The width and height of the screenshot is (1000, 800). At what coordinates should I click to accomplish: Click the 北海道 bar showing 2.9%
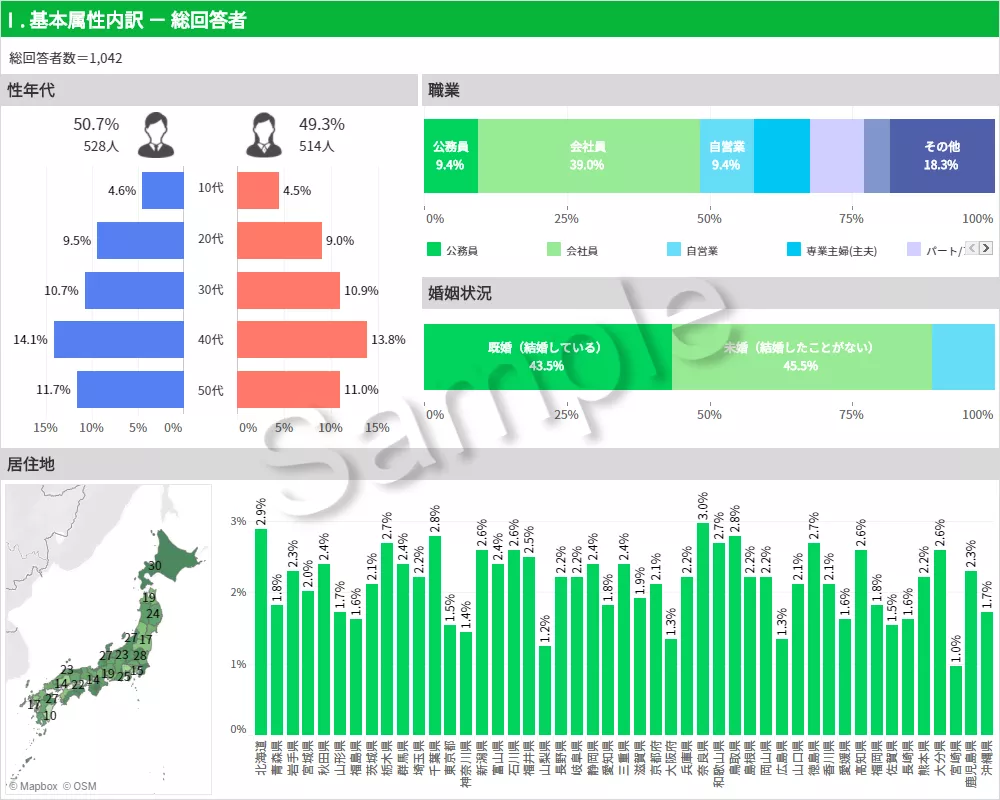click(x=261, y=632)
